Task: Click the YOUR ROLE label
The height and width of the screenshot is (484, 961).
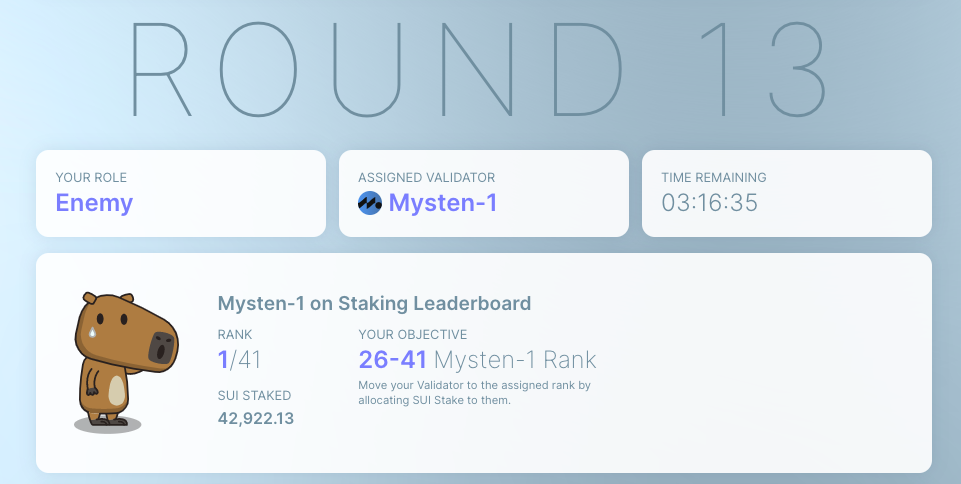Action: click(91, 178)
